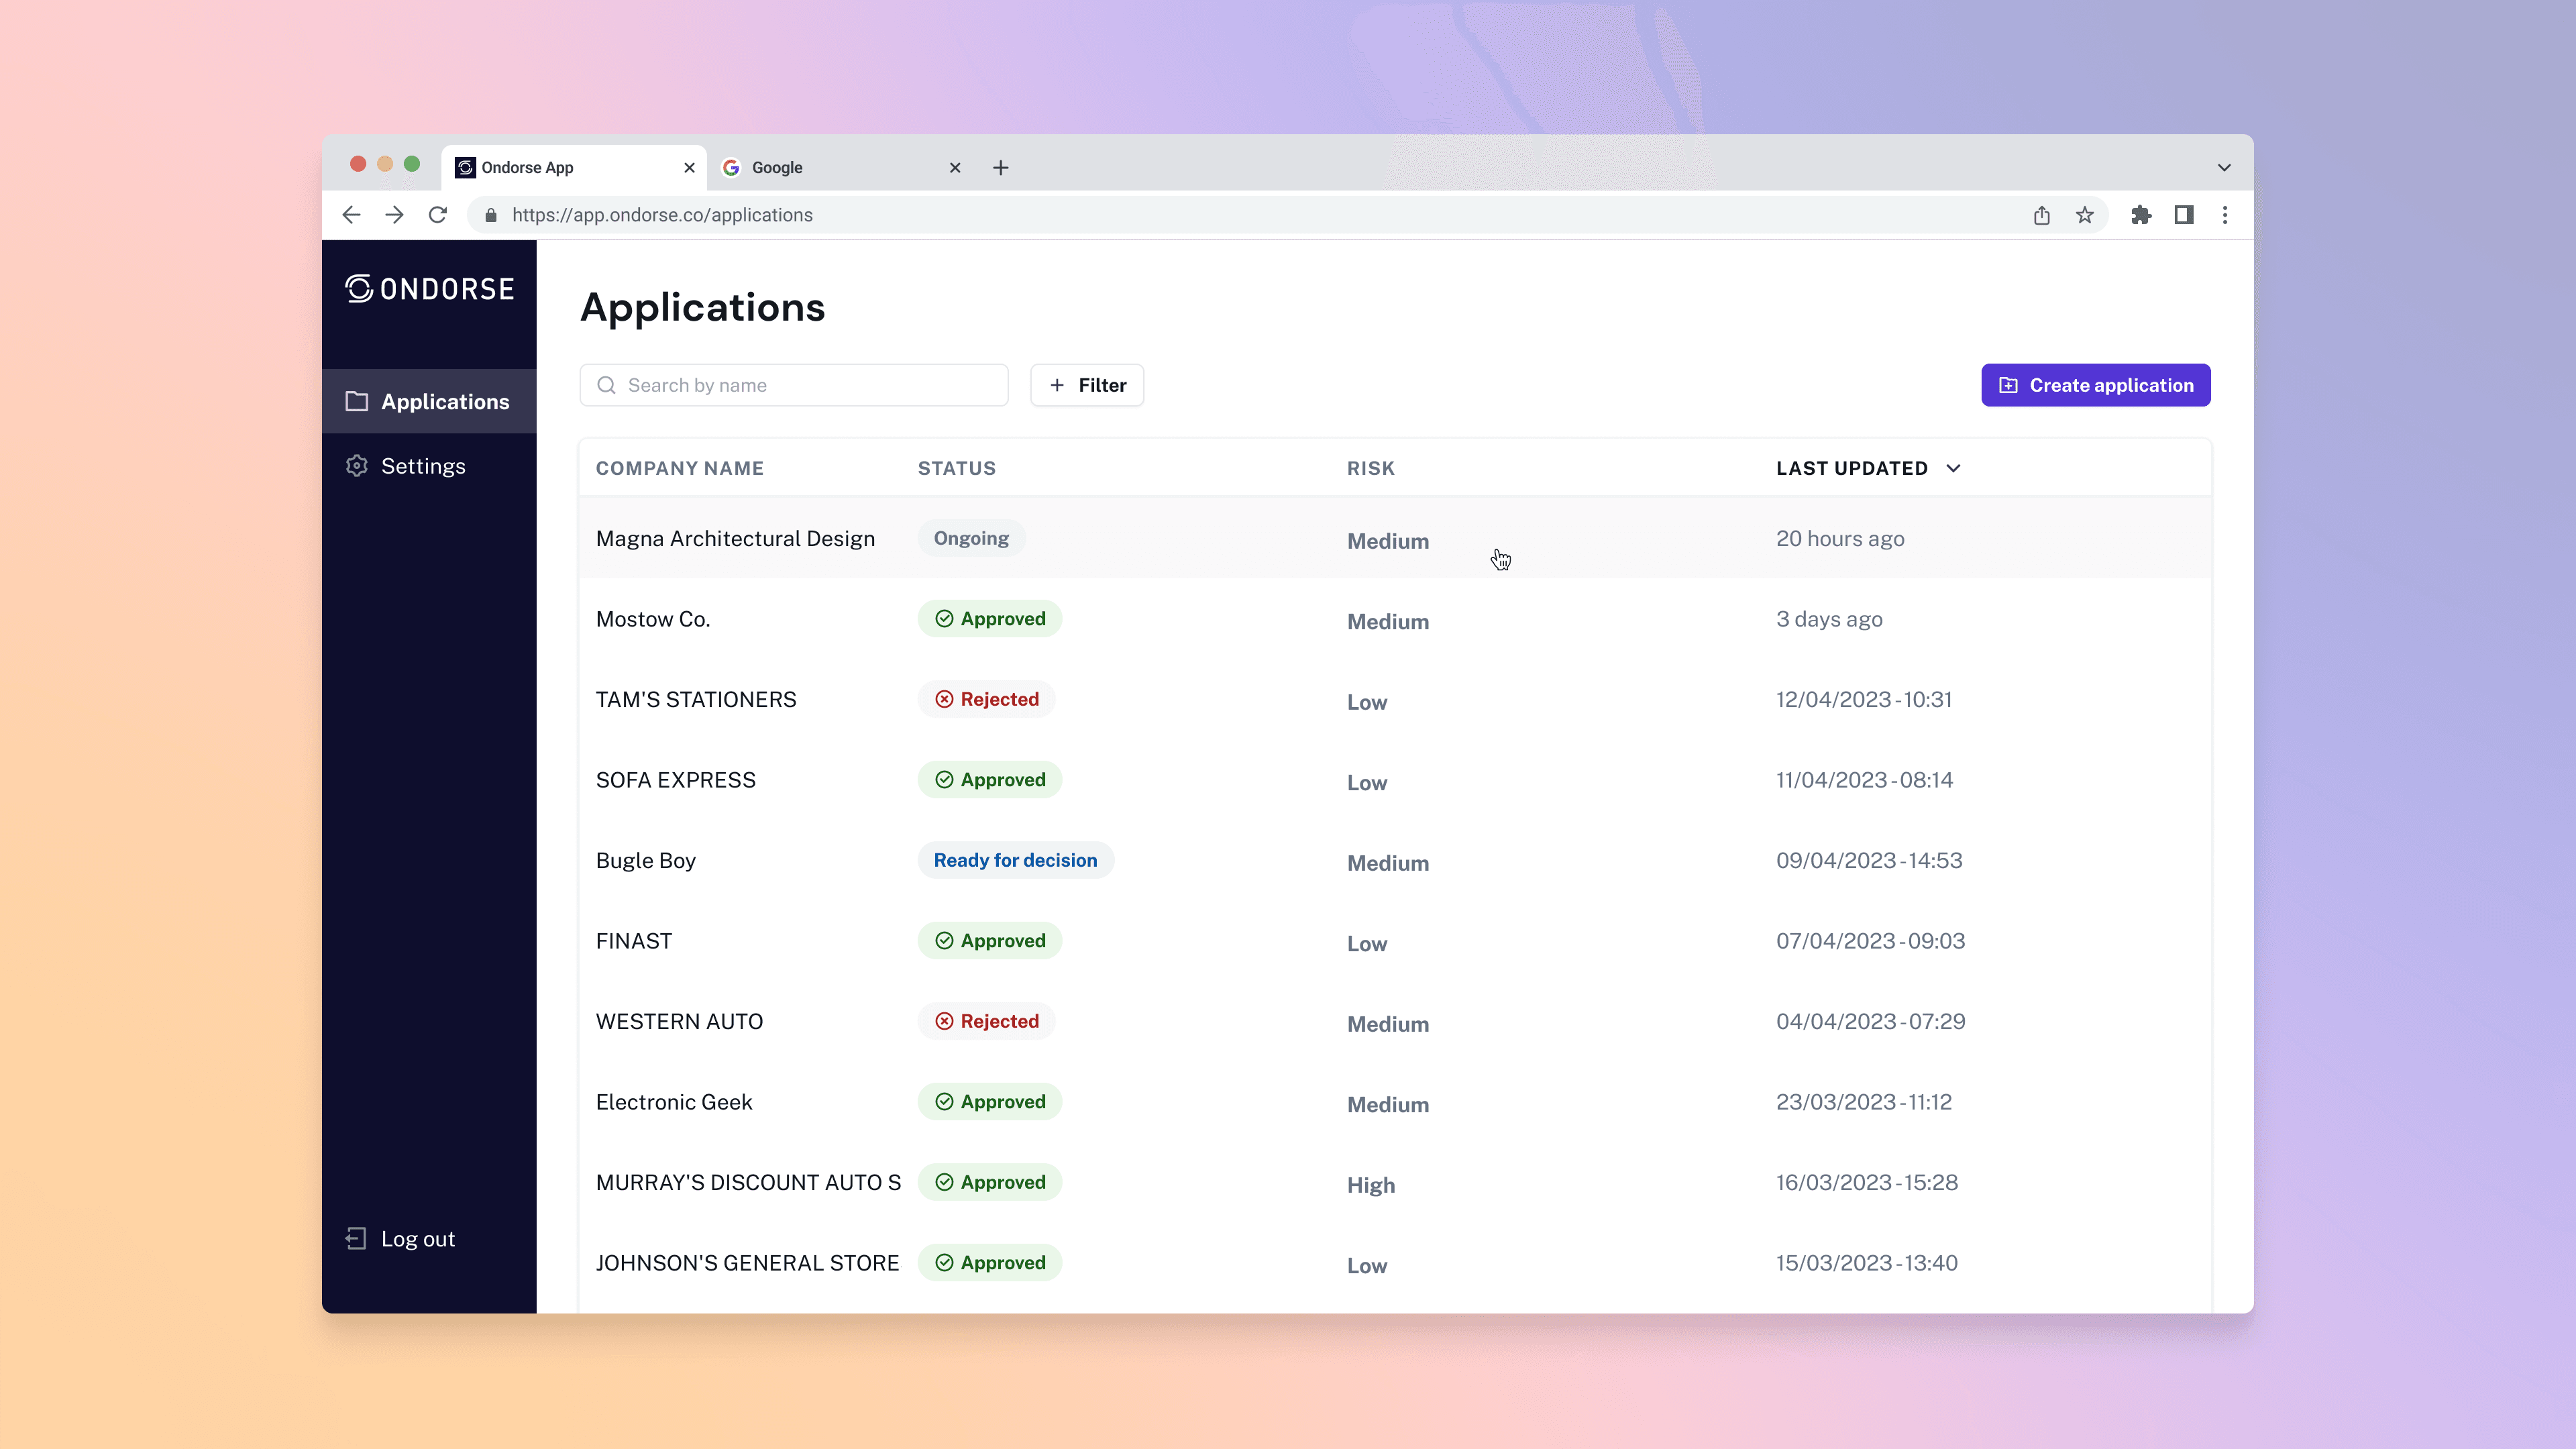Switch to the Google tab
The width and height of the screenshot is (2576, 1449).
click(830, 168)
